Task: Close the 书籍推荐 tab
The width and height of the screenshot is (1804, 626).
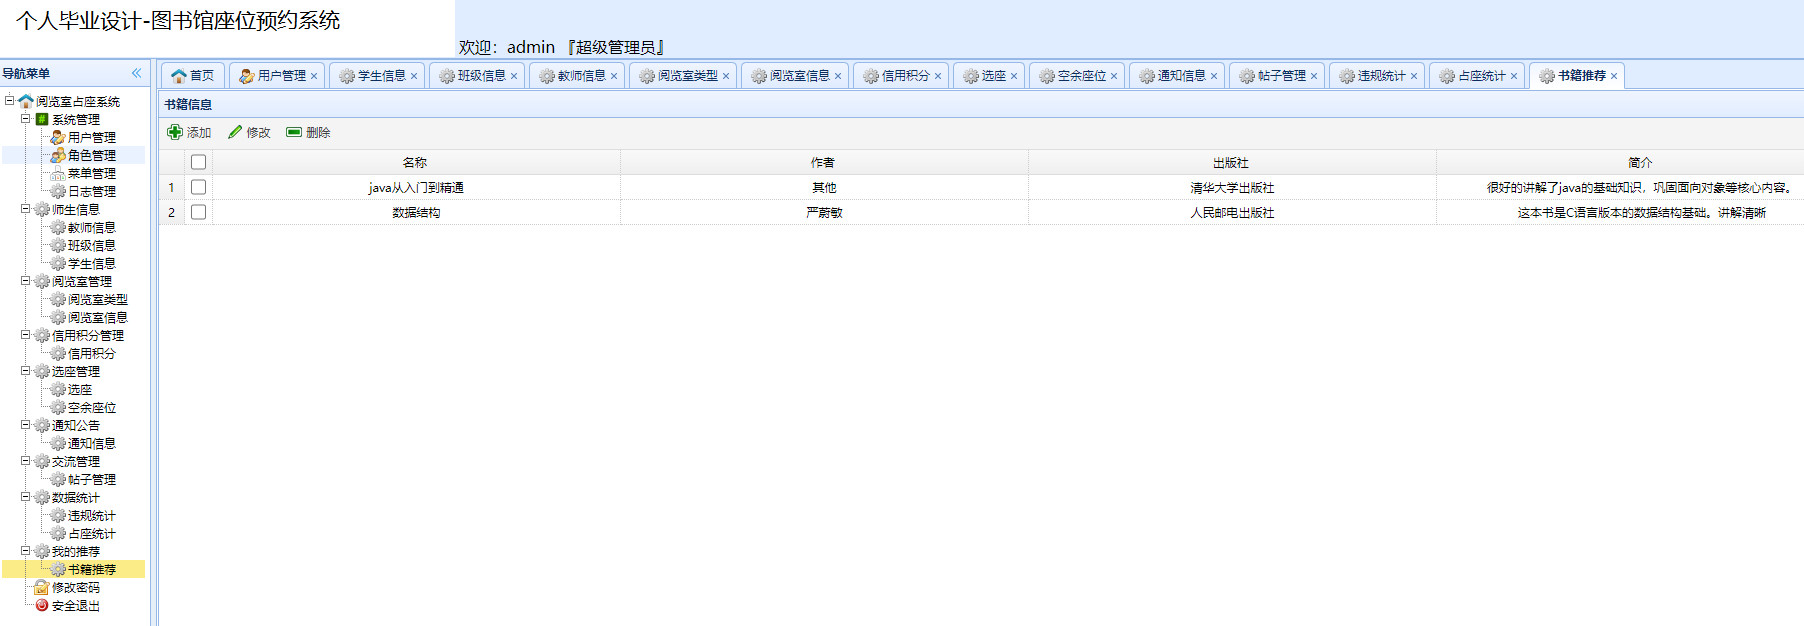Action: 1614,76
